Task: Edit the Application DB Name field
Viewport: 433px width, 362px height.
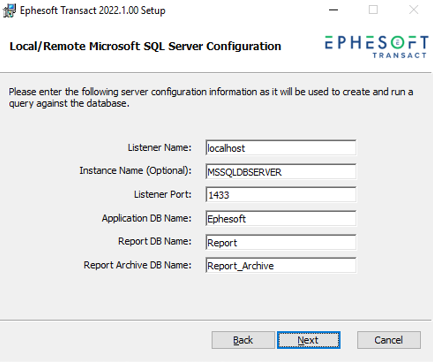Action: (x=281, y=218)
